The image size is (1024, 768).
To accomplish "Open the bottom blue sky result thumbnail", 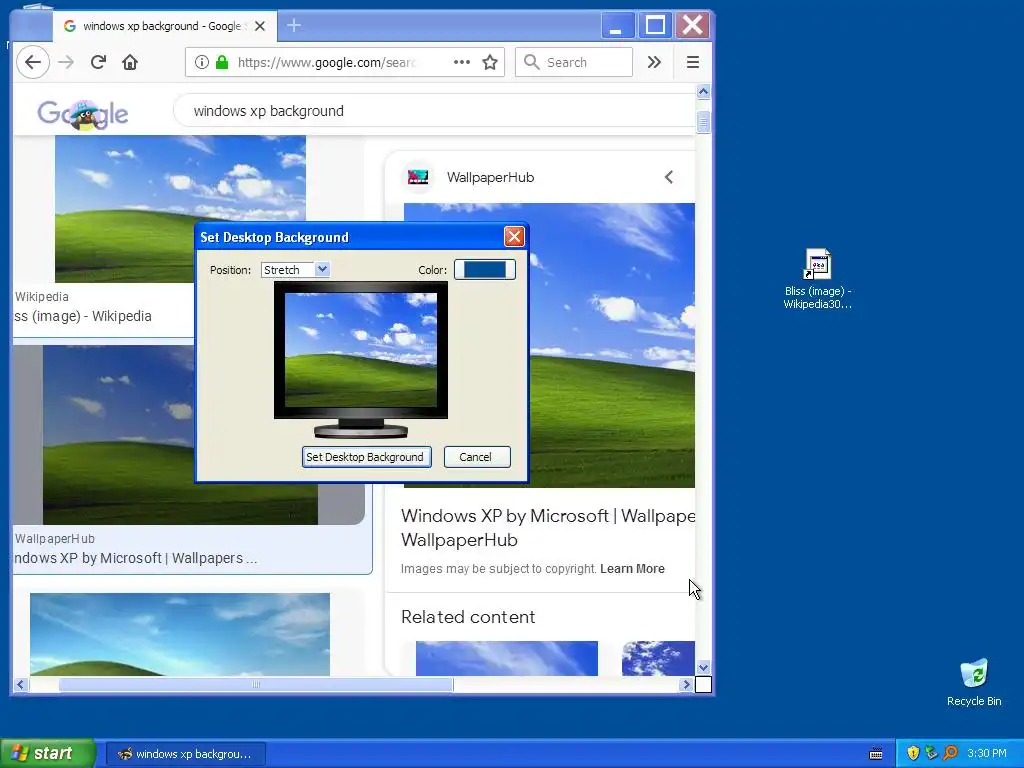I will click(180, 634).
